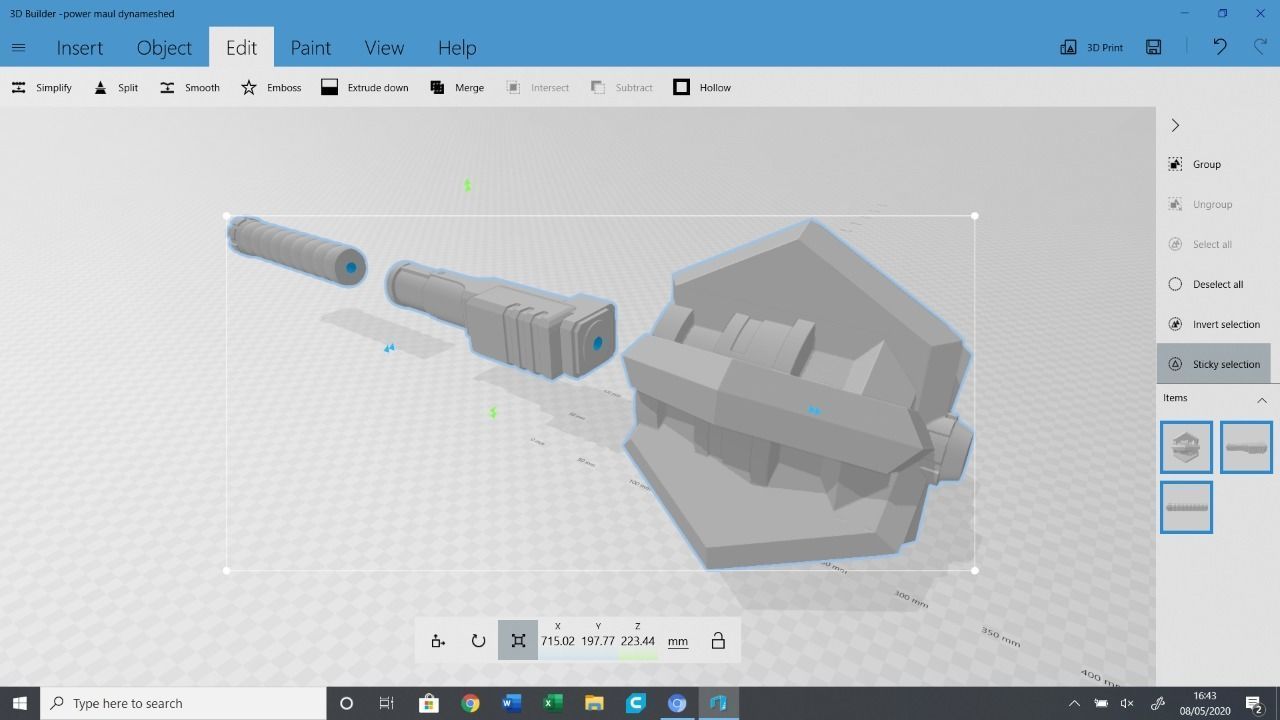Image resolution: width=1280 pixels, height=720 pixels.
Task: Change the mm units setting
Action: (x=678, y=641)
